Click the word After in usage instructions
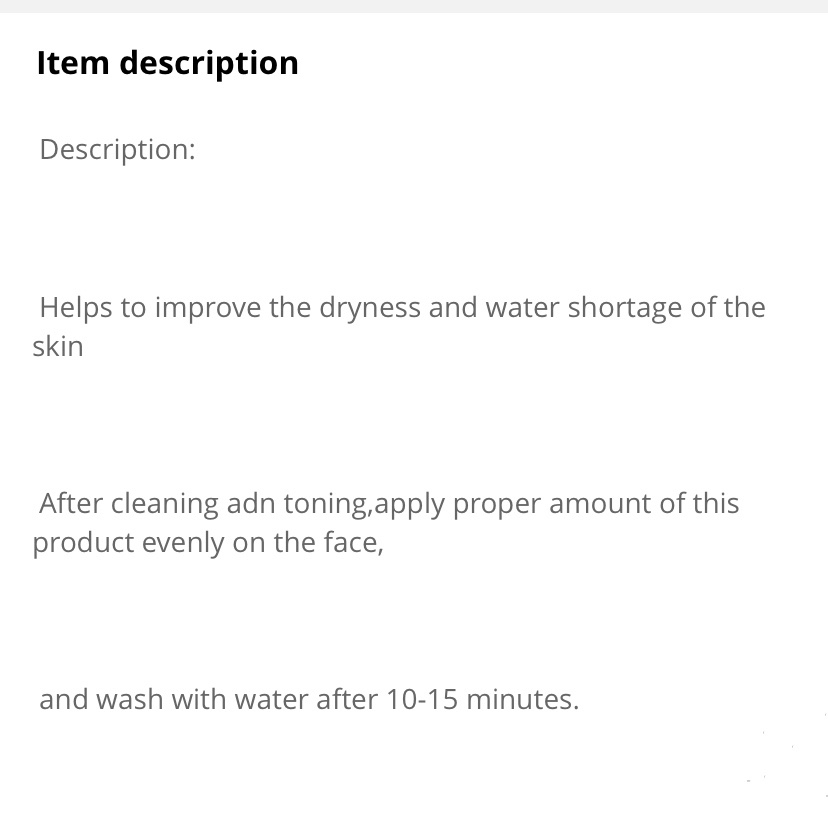 click(71, 503)
